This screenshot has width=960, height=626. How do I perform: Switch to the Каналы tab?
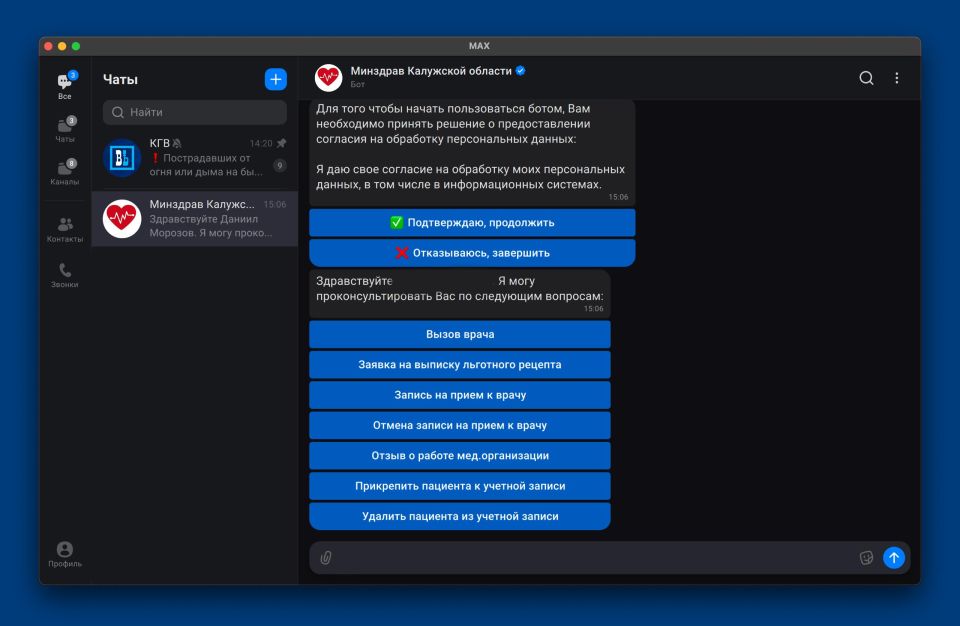click(65, 173)
